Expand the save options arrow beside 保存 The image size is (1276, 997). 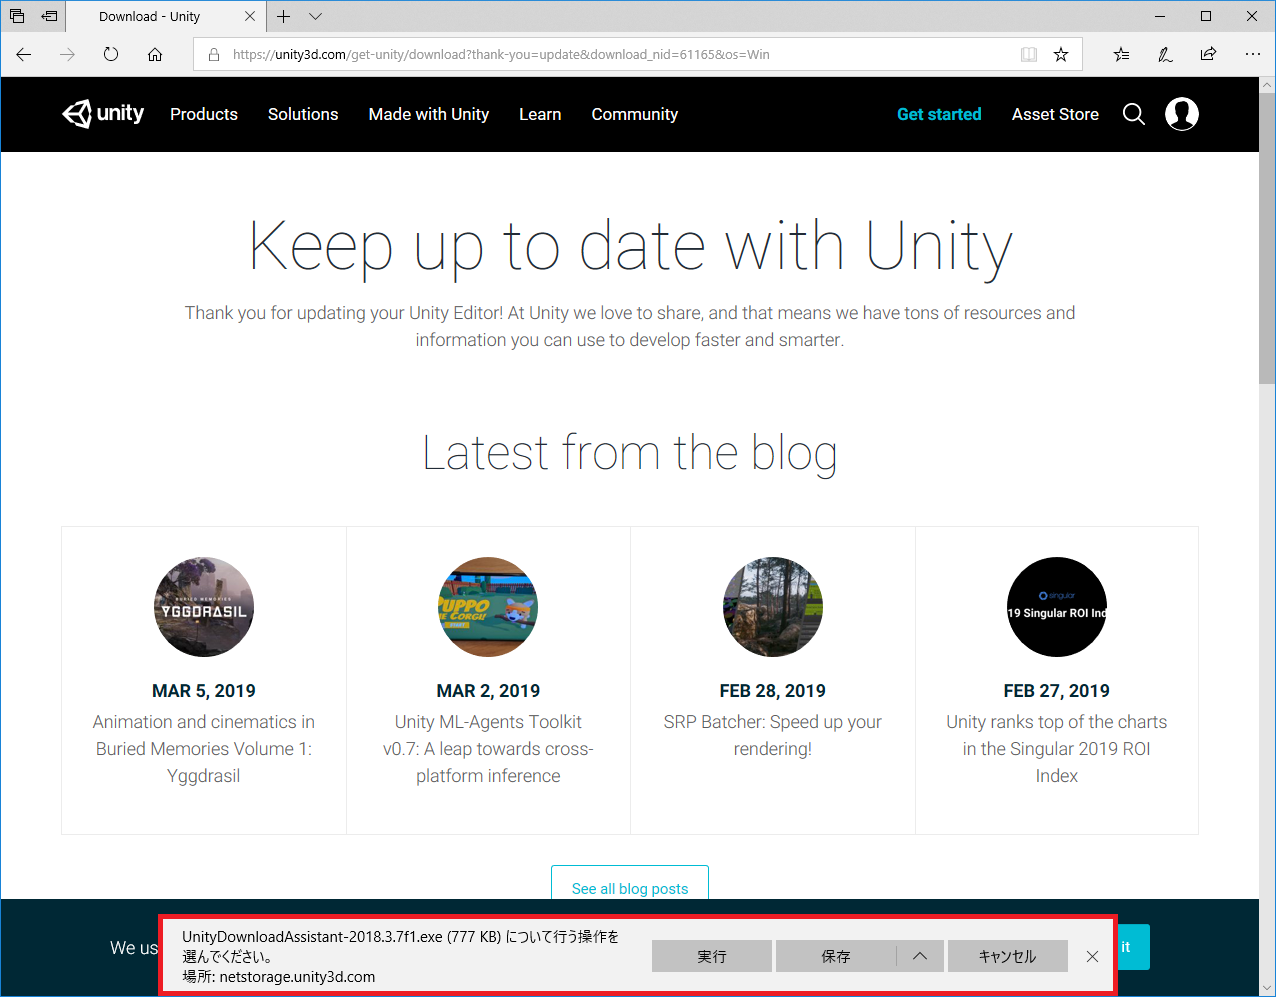coord(920,956)
